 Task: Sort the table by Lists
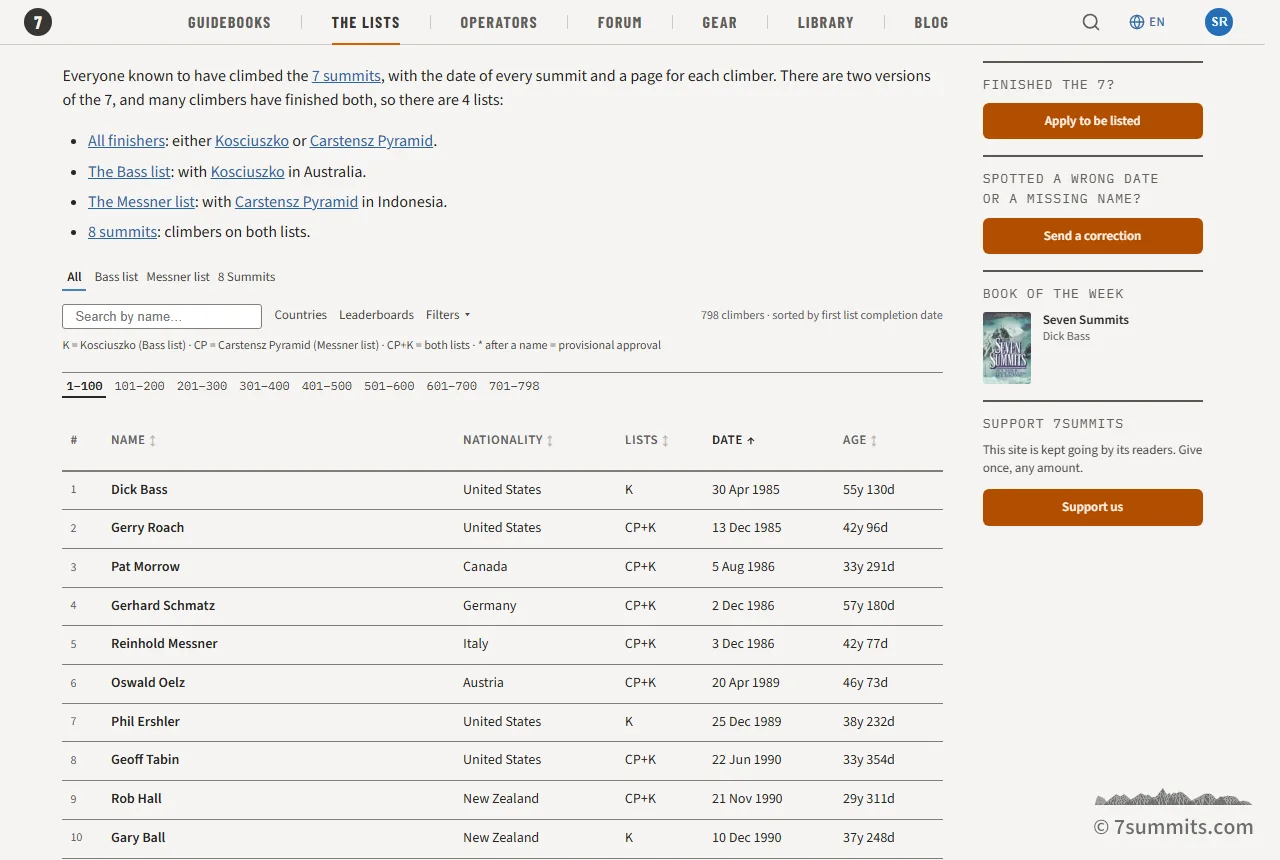point(647,440)
